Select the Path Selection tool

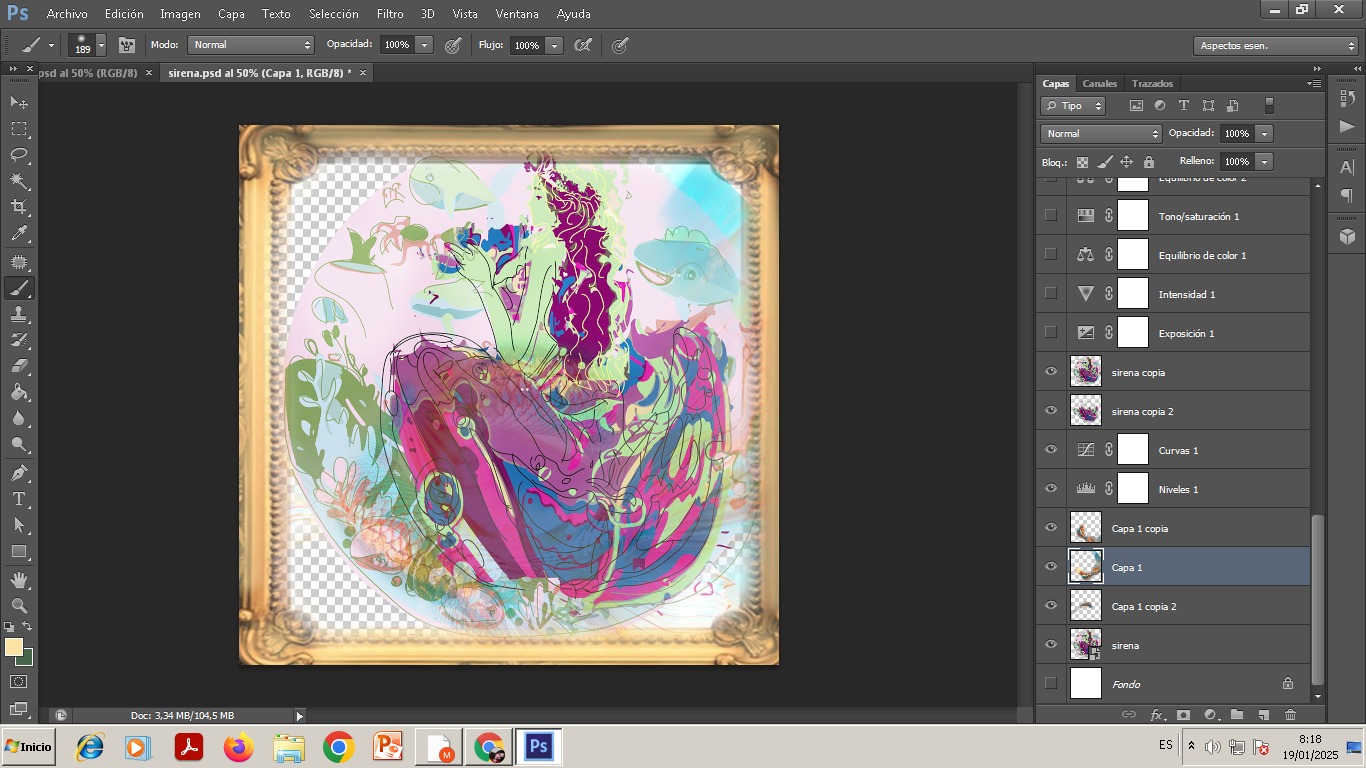(19, 524)
